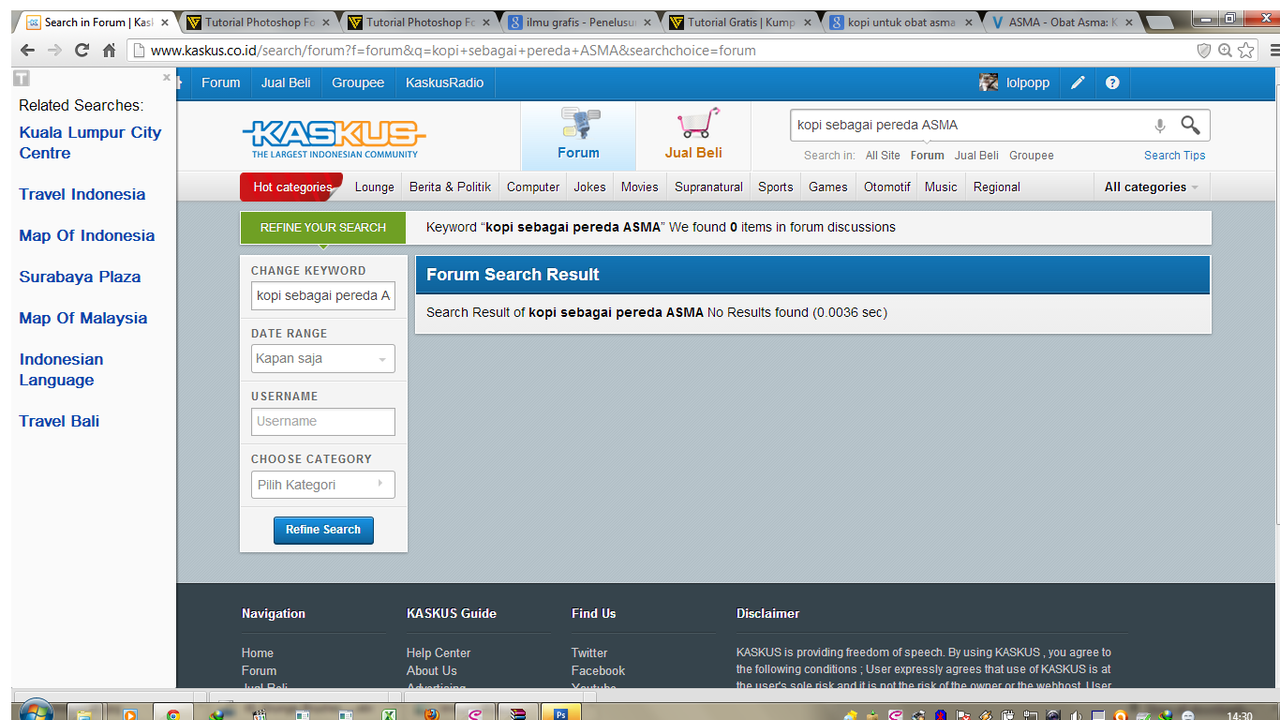Screen dimensions: 1280x720
Task: Click the microphone icon in Kaskus search box
Action: (1160, 125)
